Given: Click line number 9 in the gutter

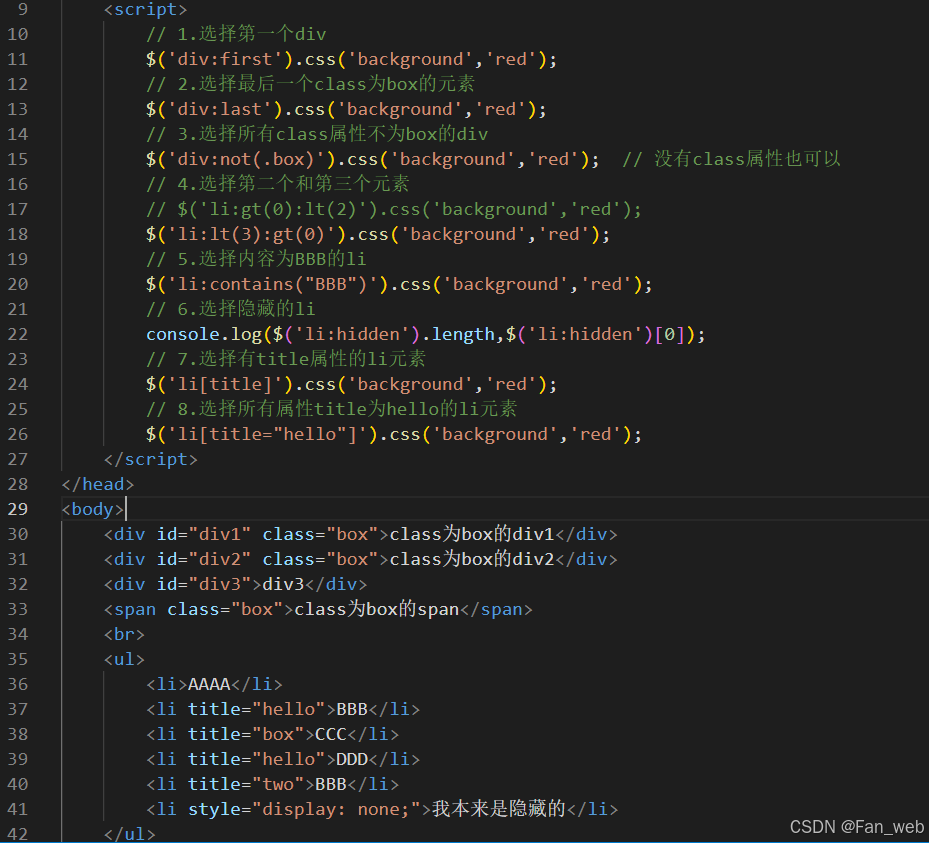Looking at the screenshot, I should point(23,9).
